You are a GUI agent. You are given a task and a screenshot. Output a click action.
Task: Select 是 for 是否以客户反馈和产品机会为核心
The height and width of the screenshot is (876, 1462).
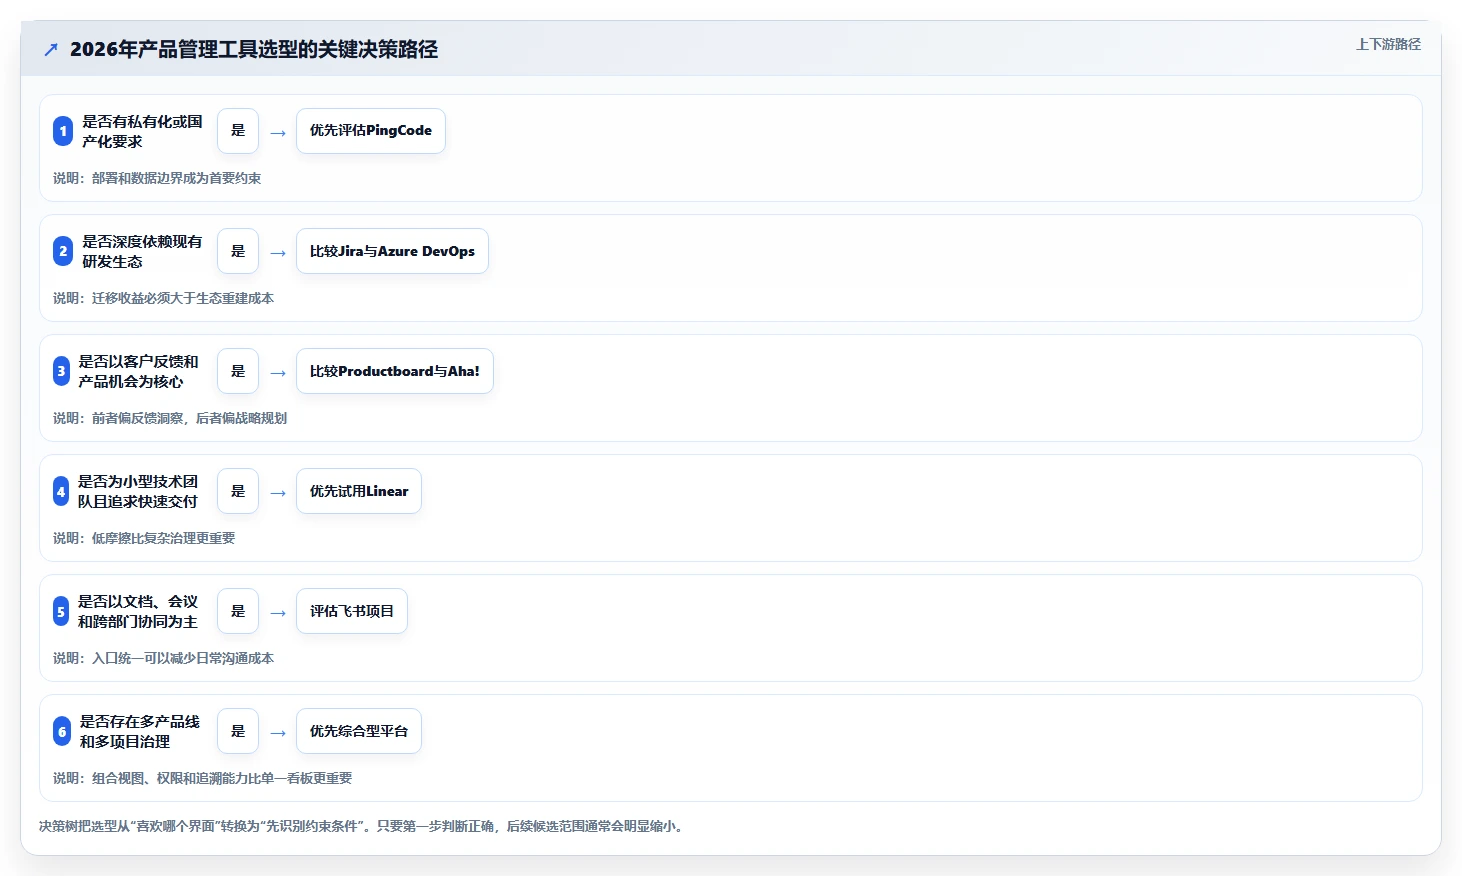(x=238, y=371)
